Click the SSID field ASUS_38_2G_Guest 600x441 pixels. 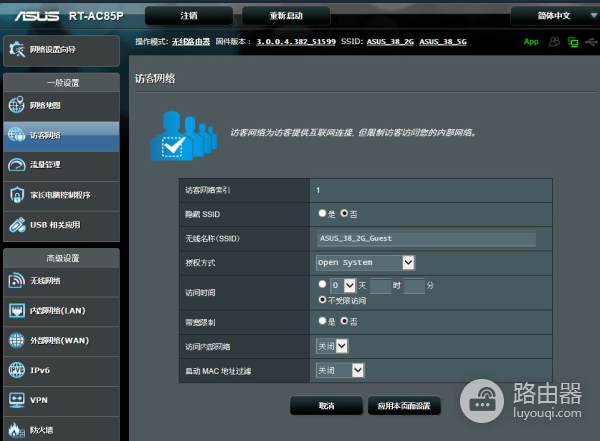pyautogui.click(x=426, y=238)
